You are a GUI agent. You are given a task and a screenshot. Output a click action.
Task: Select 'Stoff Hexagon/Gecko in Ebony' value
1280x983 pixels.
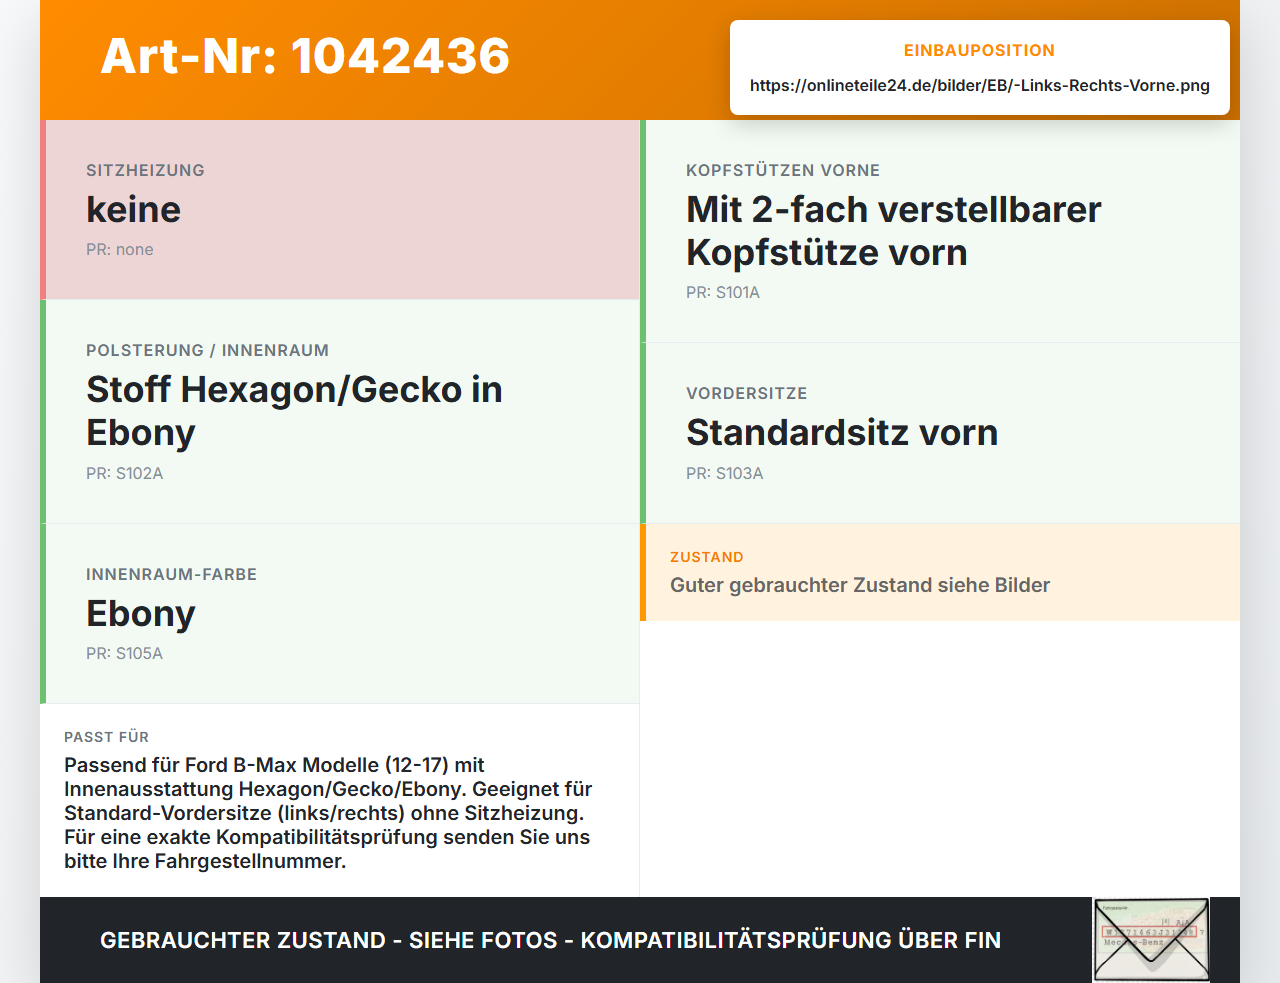[x=294, y=411]
